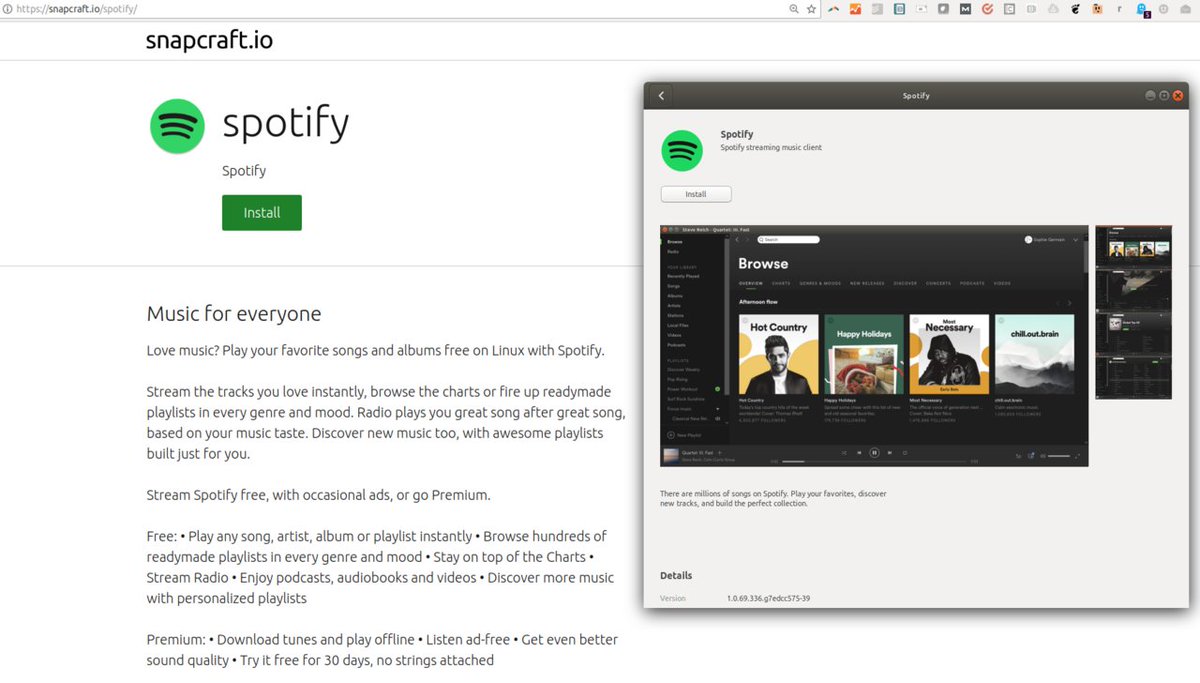This screenshot has width=1200, height=683.
Task: Click the orange chart extension icon
Action: coord(855,9)
